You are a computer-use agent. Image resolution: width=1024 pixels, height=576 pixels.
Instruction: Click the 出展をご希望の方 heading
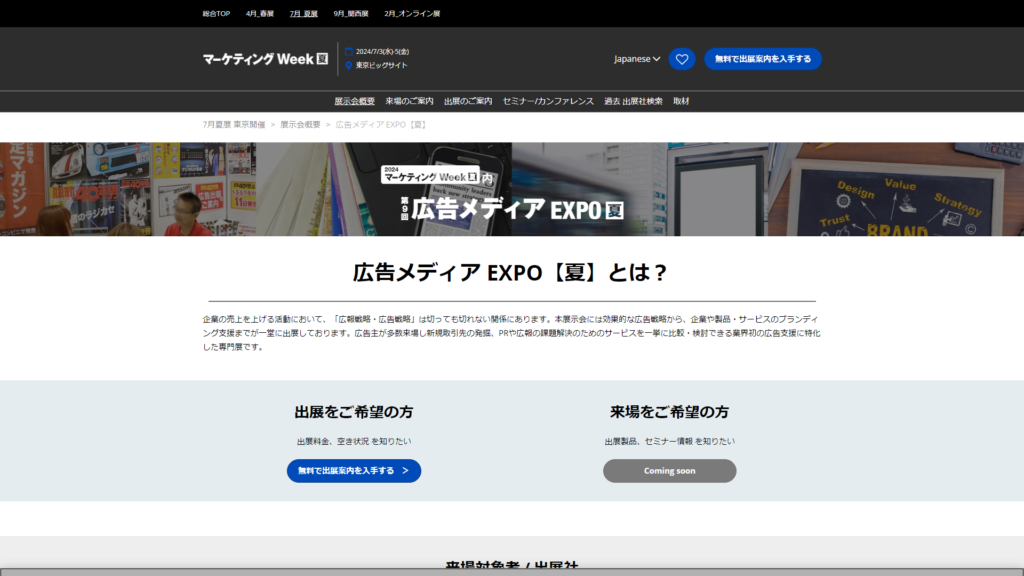(x=354, y=412)
